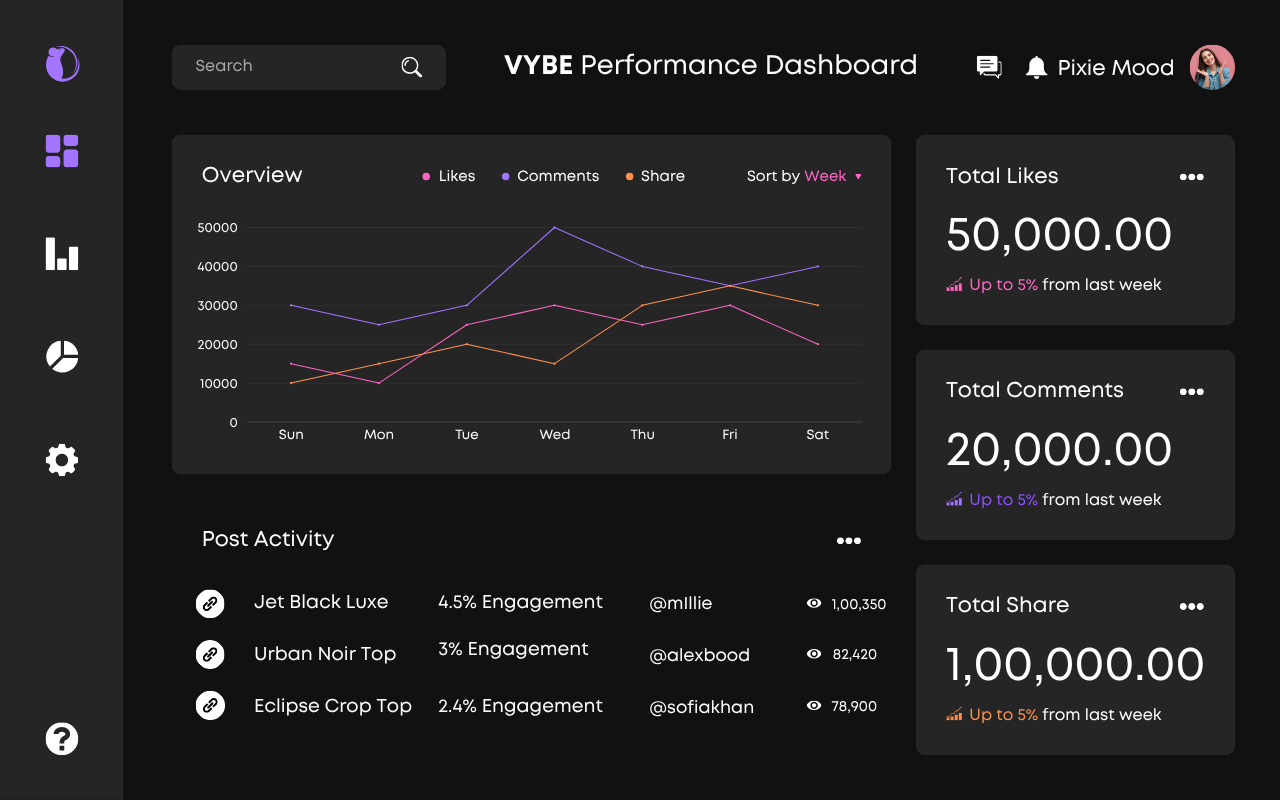Open the dashboard grid view from sidebar
The width and height of the screenshot is (1280, 800).
(x=61, y=150)
